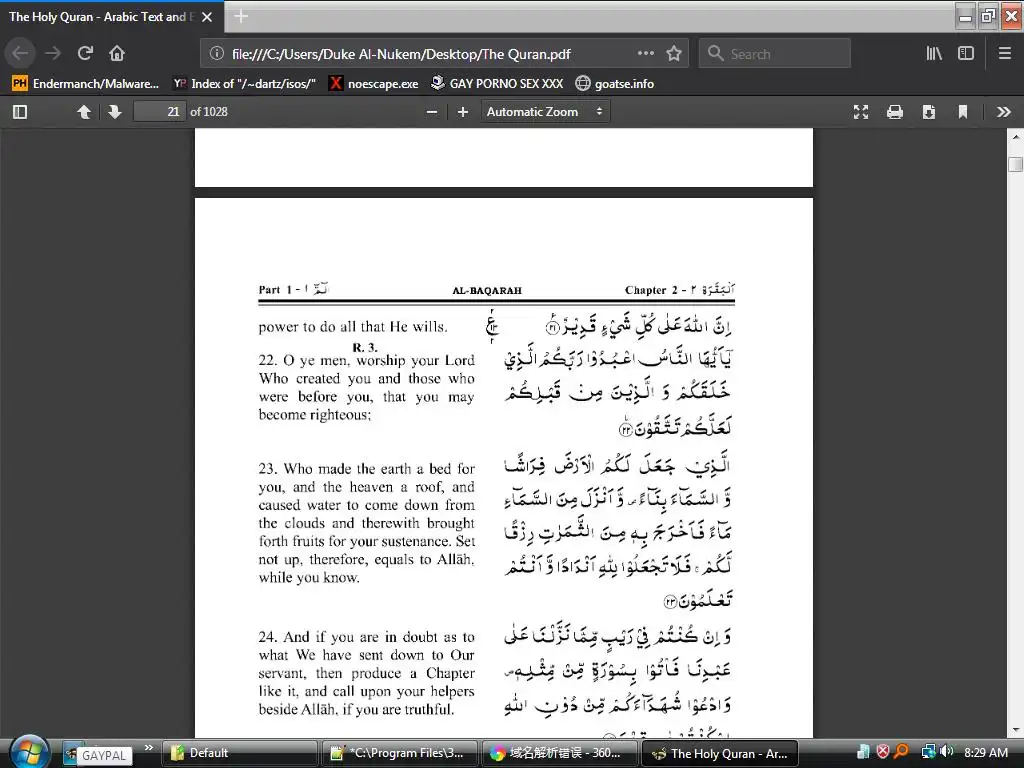The height and width of the screenshot is (768, 1024).
Task: Click verse 23 'Who made the earth' text
Action: tap(366, 522)
